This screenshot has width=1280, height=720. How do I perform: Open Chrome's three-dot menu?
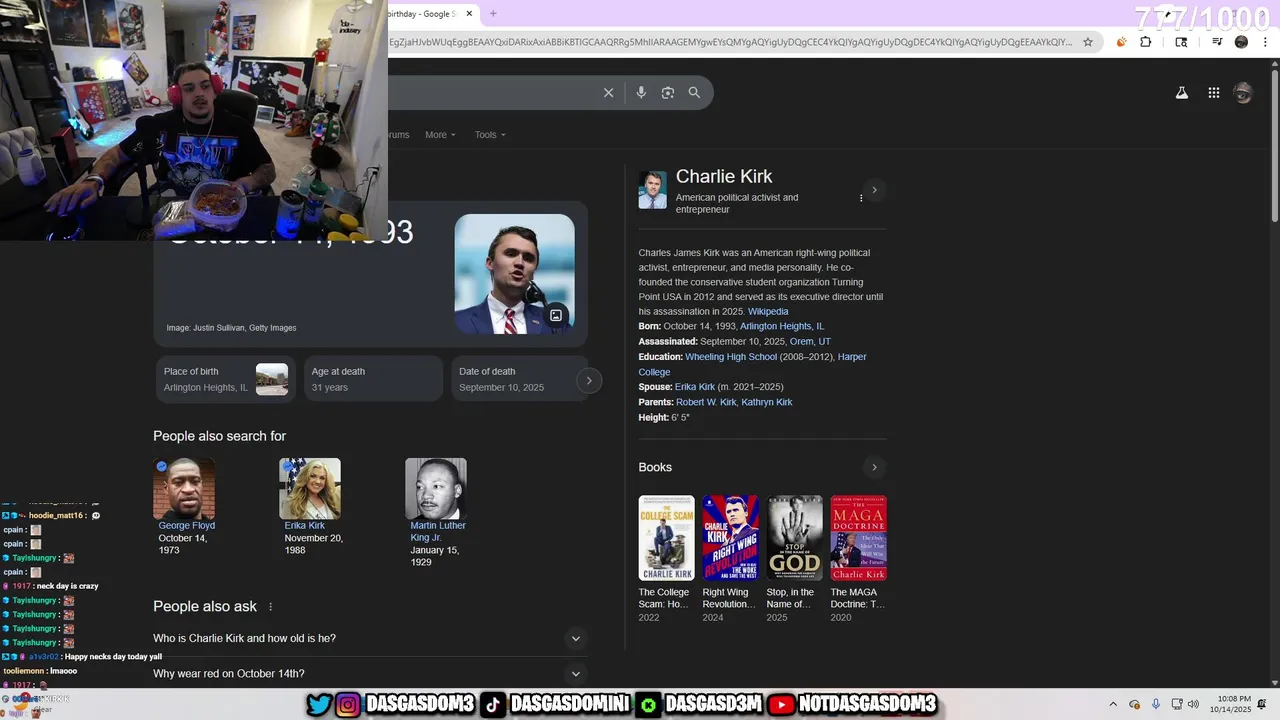1265,42
